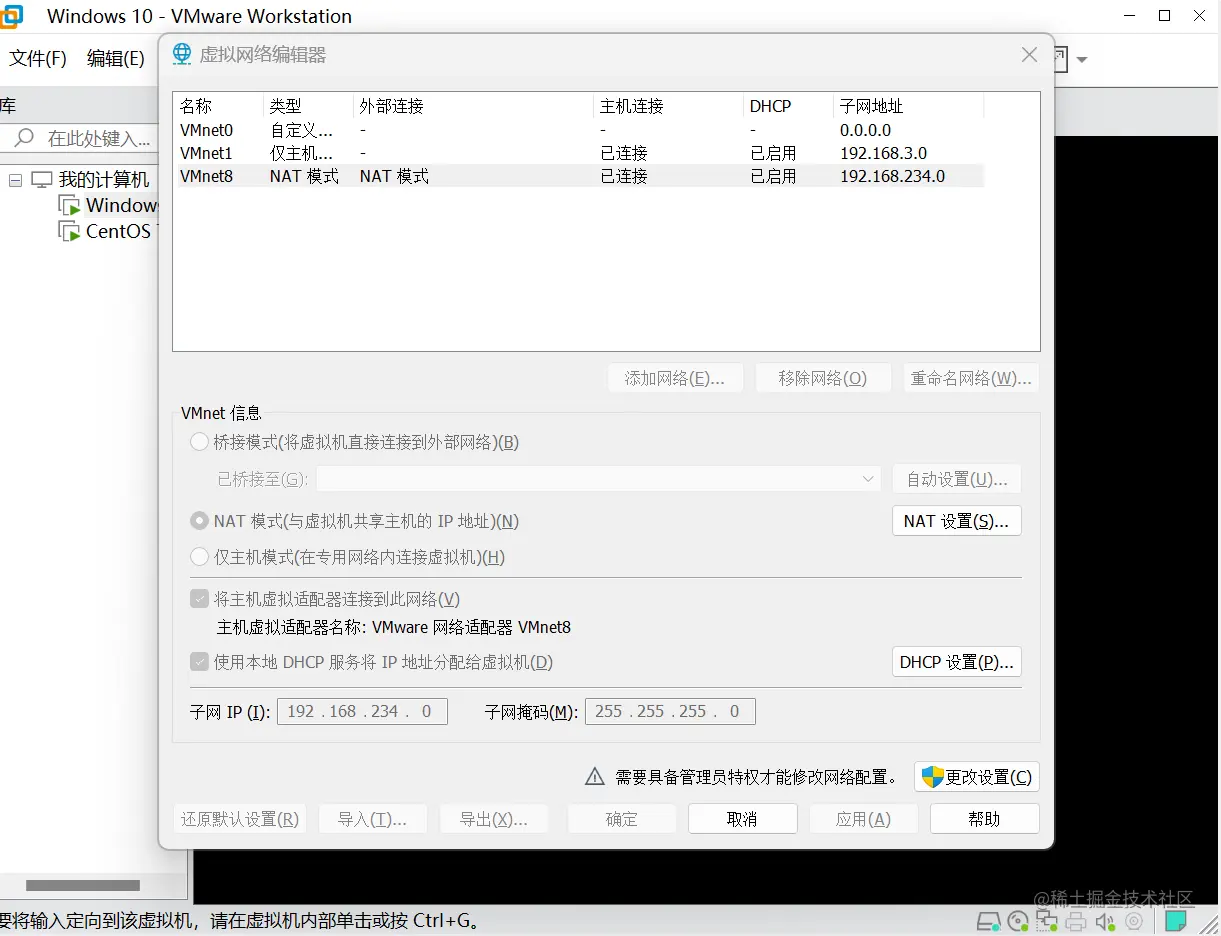Click the 还原默认设置(R) button
The height and width of the screenshot is (936, 1221).
240,819
